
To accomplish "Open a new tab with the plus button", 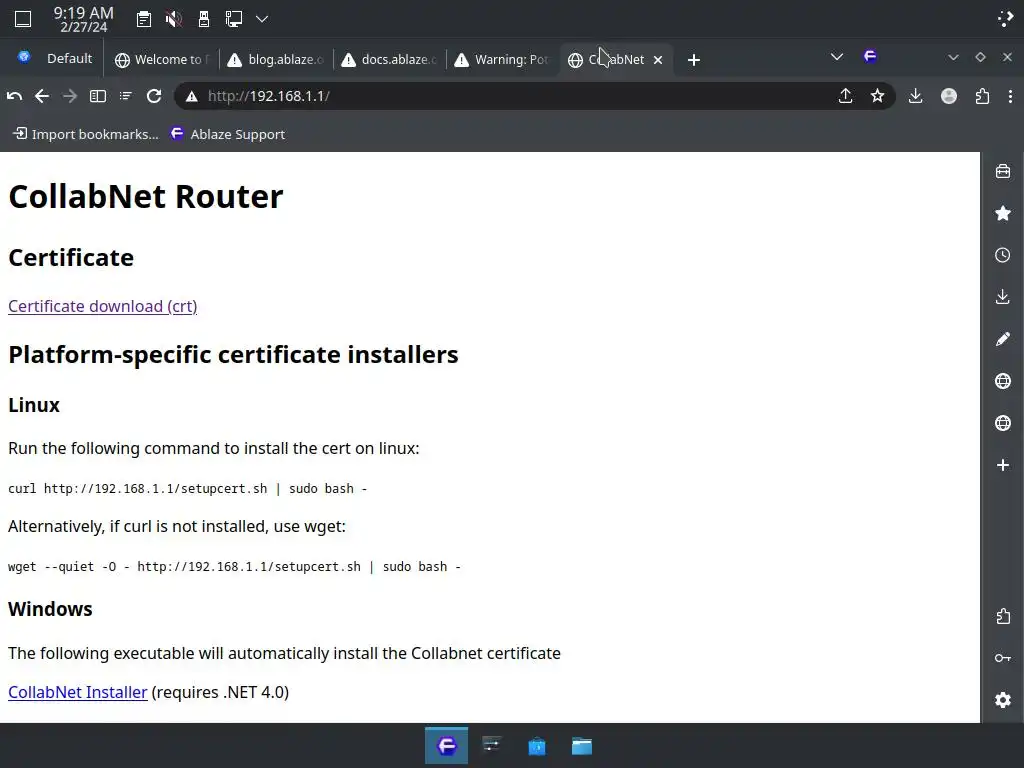I will [x=694, y=60].
